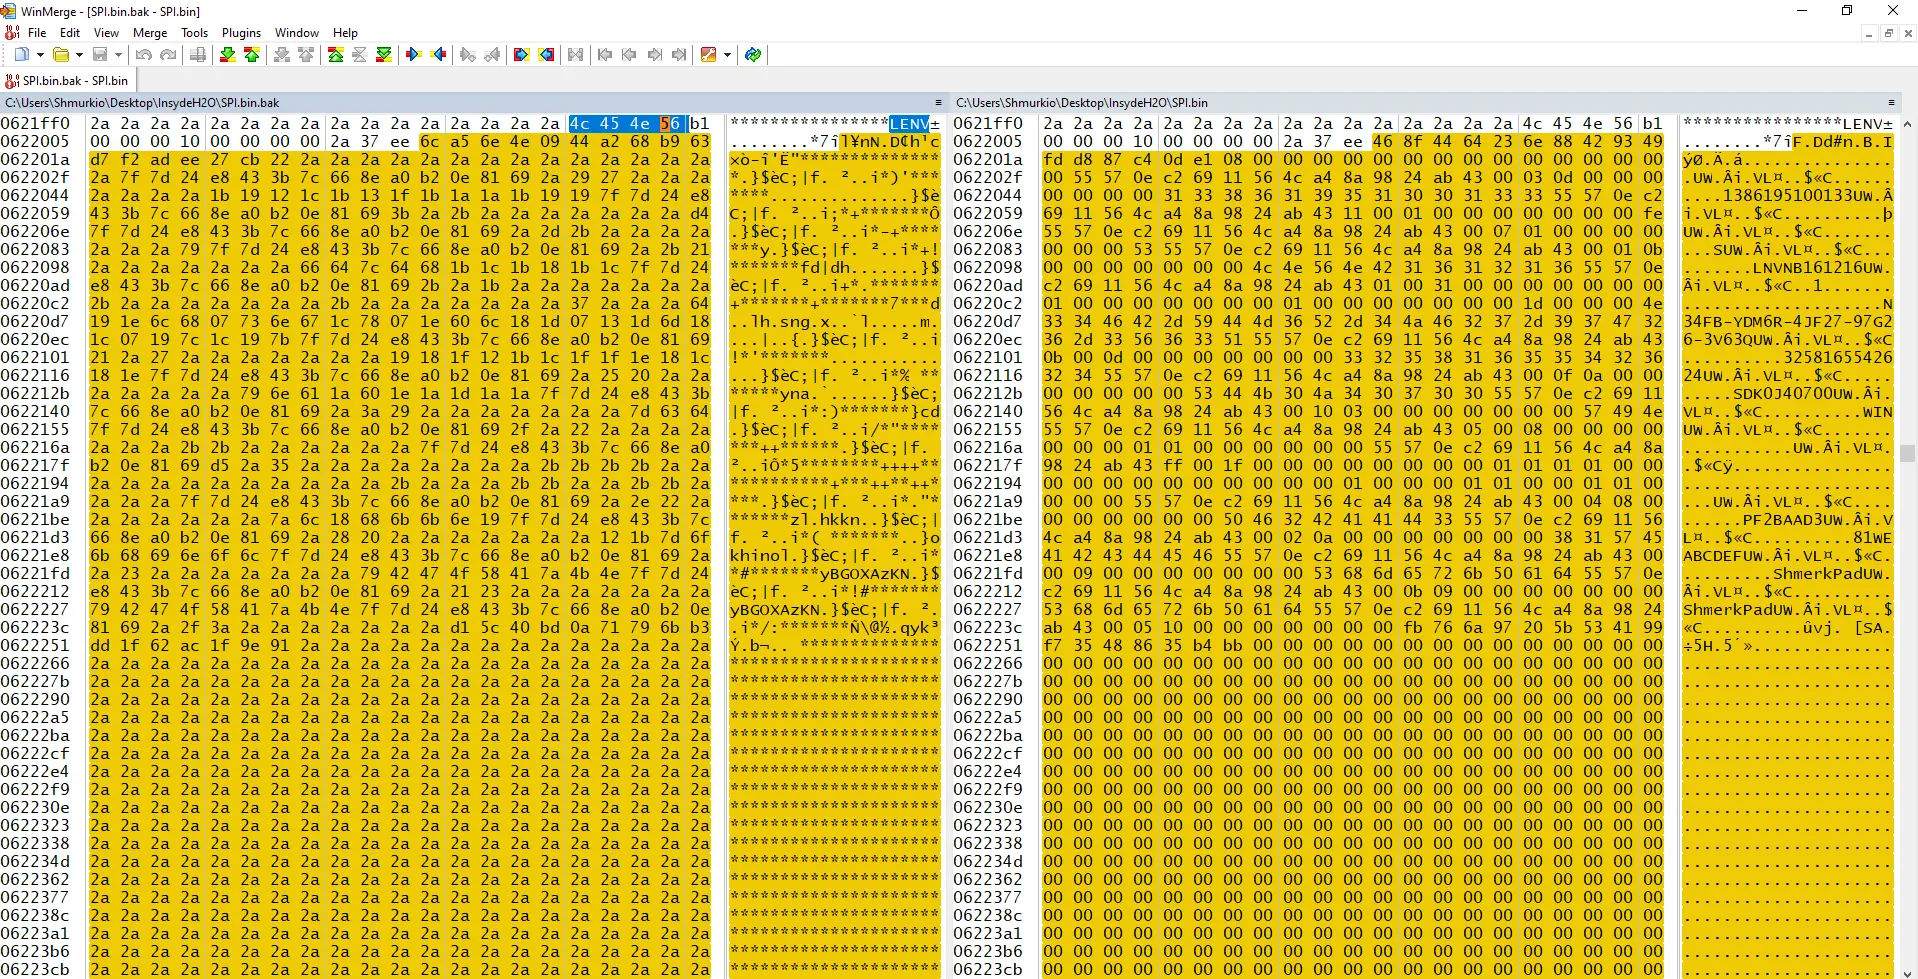
Task: Expand the Options icon dropdown arrow
Action: tap(727, 55)
